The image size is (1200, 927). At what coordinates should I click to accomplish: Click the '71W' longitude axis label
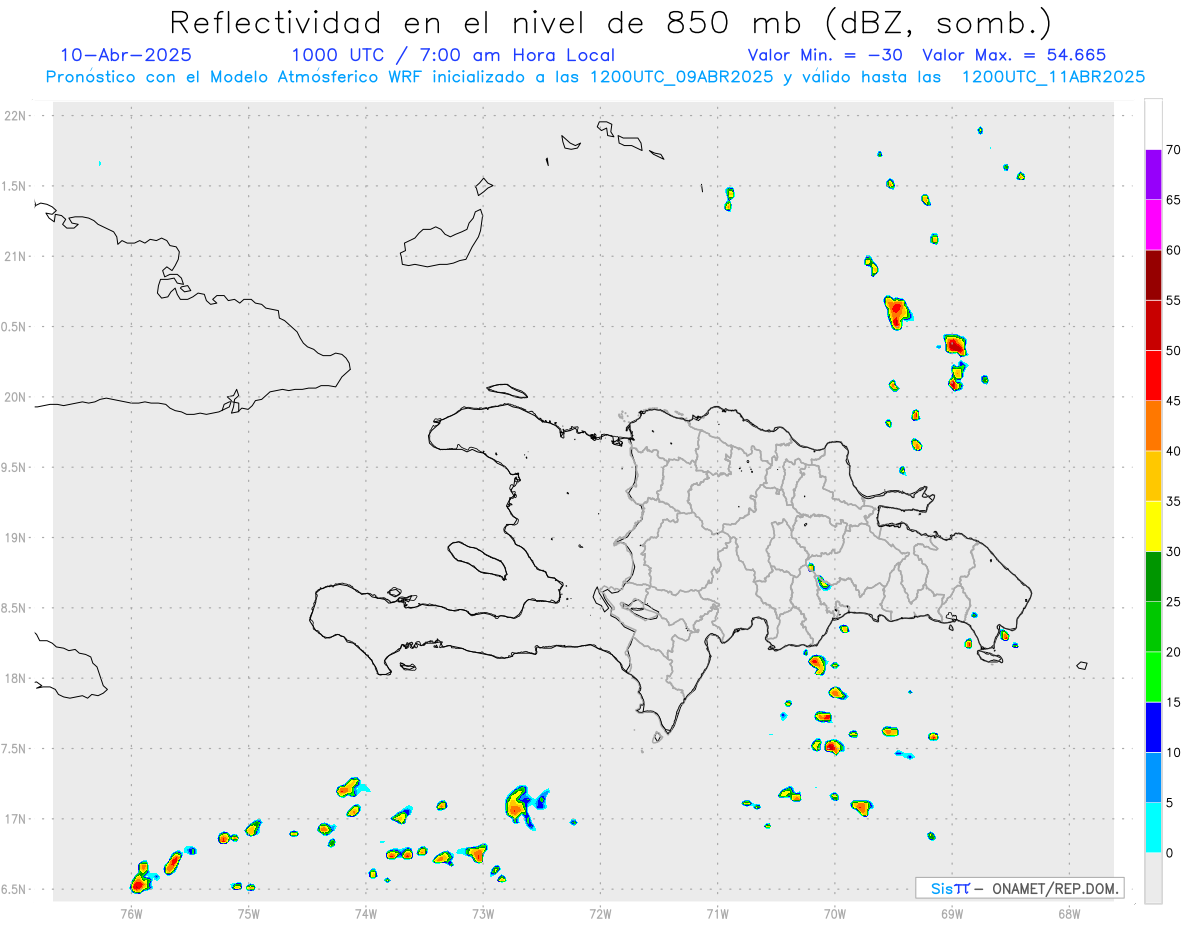pyautogui.click(x=718, y=912)
